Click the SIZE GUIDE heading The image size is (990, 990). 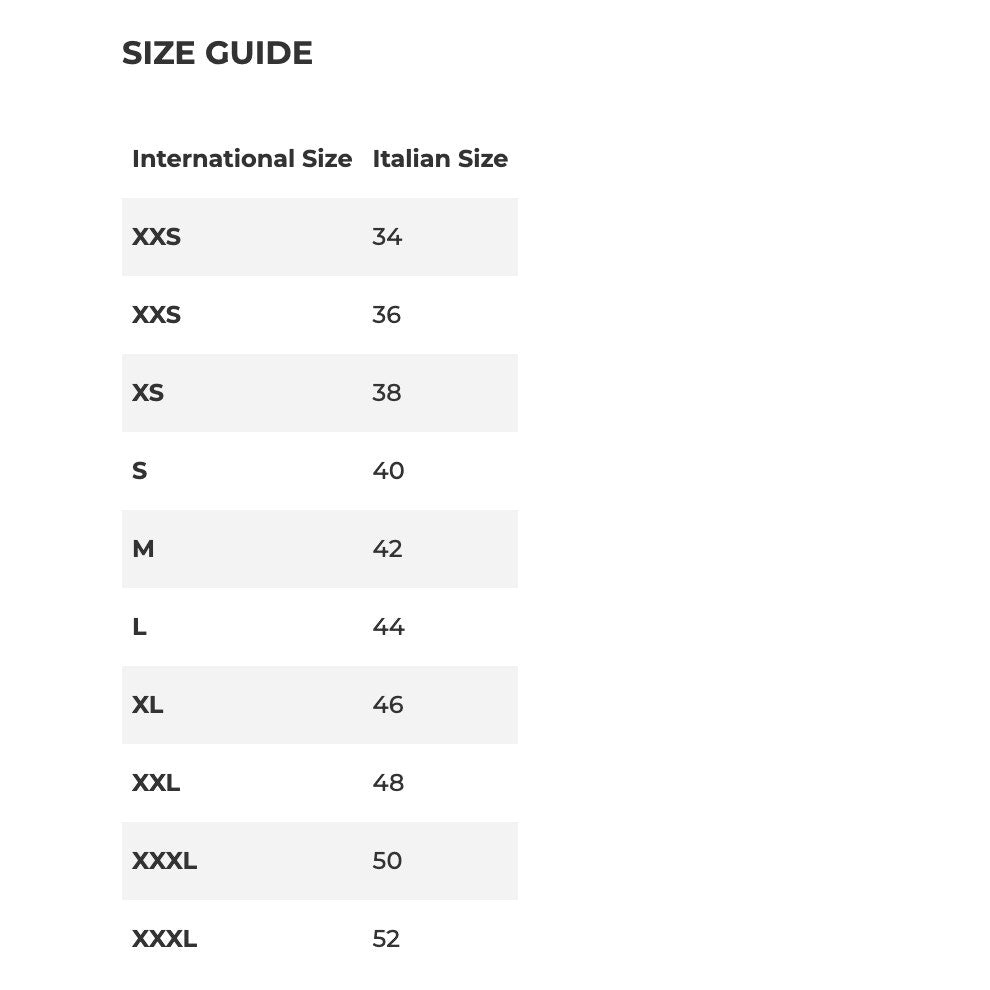tap(217, 53)
